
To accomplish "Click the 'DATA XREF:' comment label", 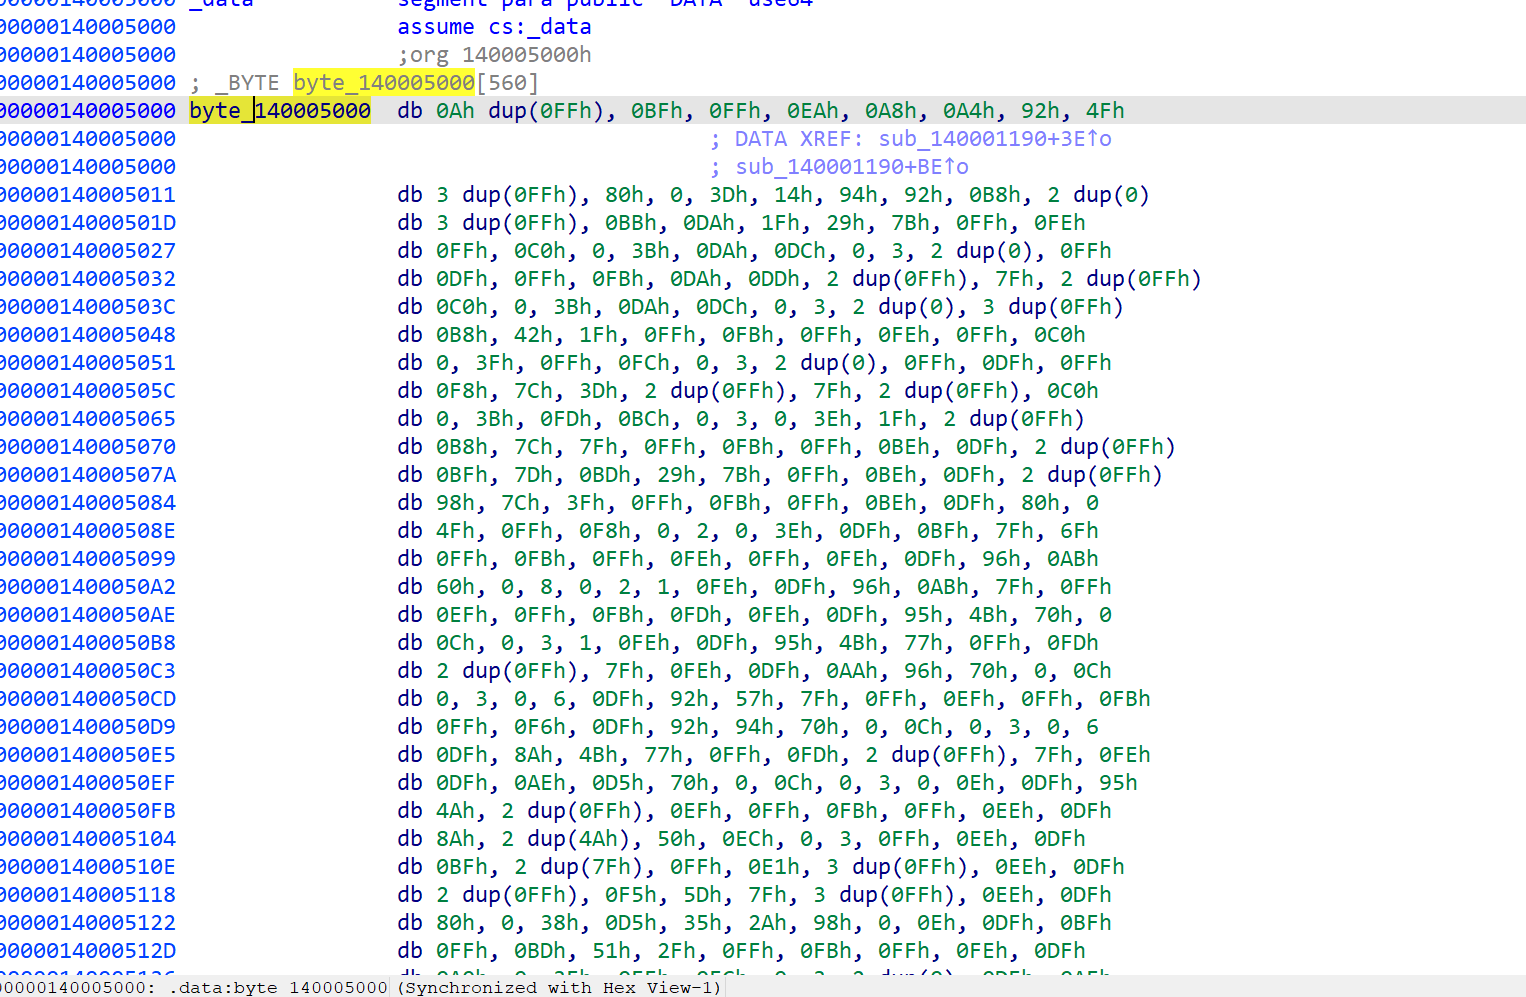I will pyautogui.click(x=799, y=139).
